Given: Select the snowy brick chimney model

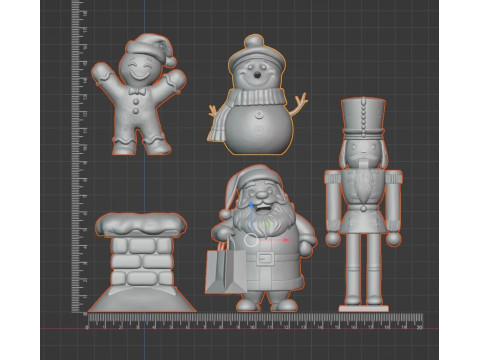Looking at the screenshot, I should coord(141,263).
